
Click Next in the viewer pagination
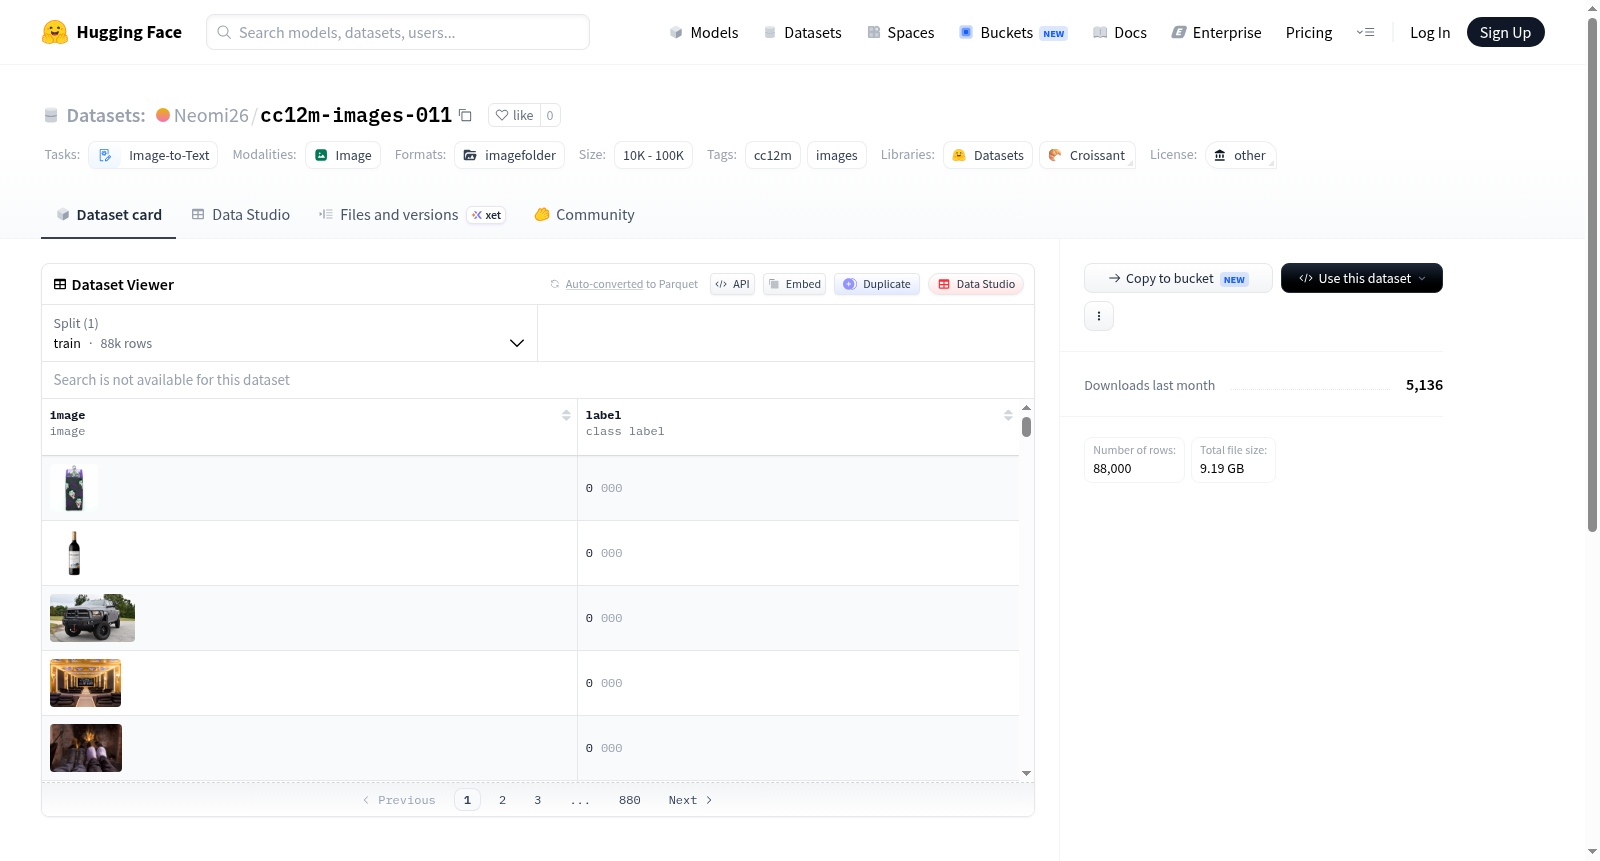[x=690, y=800]
